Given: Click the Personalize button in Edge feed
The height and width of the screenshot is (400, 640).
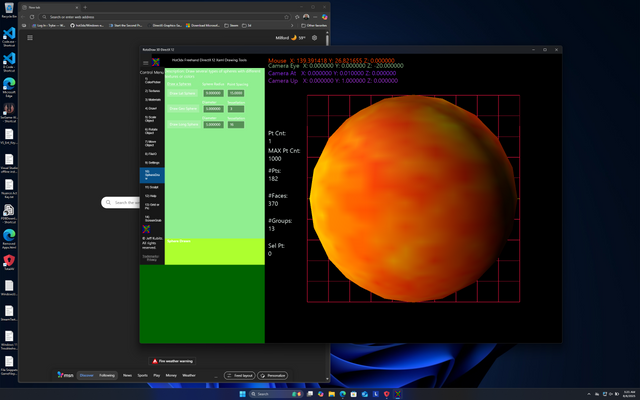Looking at the screenshot, I should [x=273, y=376].
